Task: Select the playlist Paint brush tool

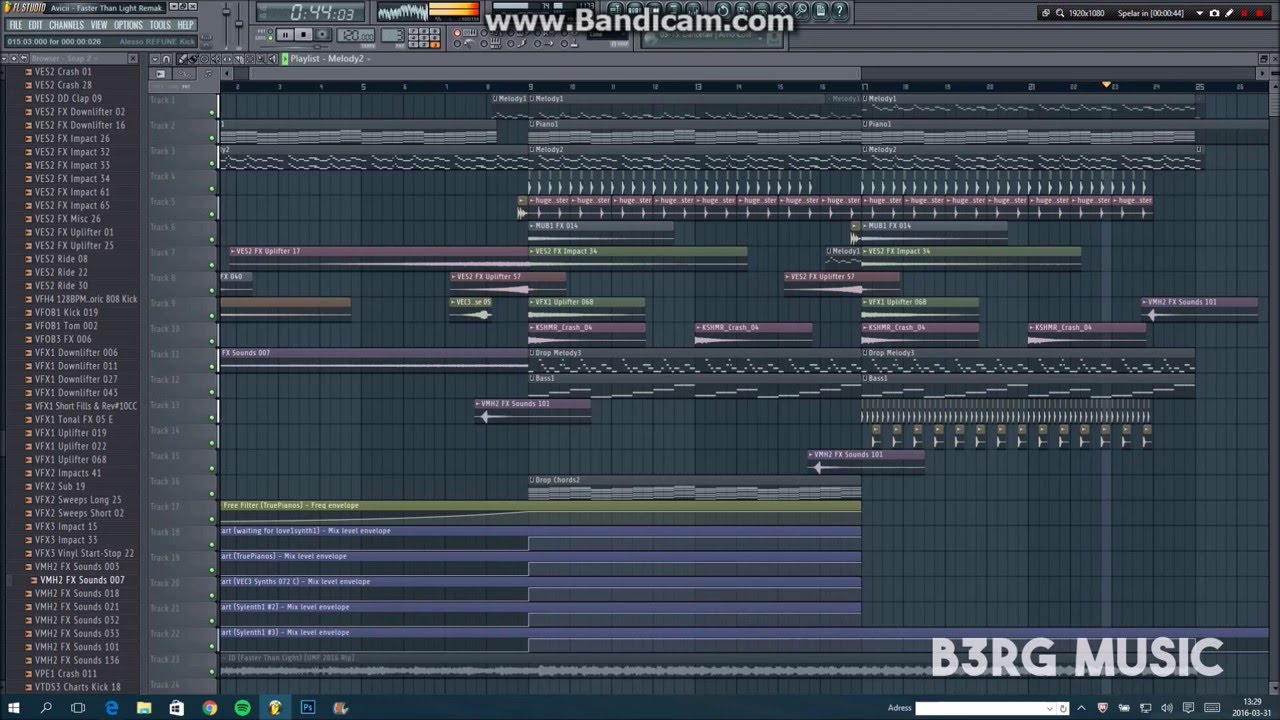Action: point(194,59)
